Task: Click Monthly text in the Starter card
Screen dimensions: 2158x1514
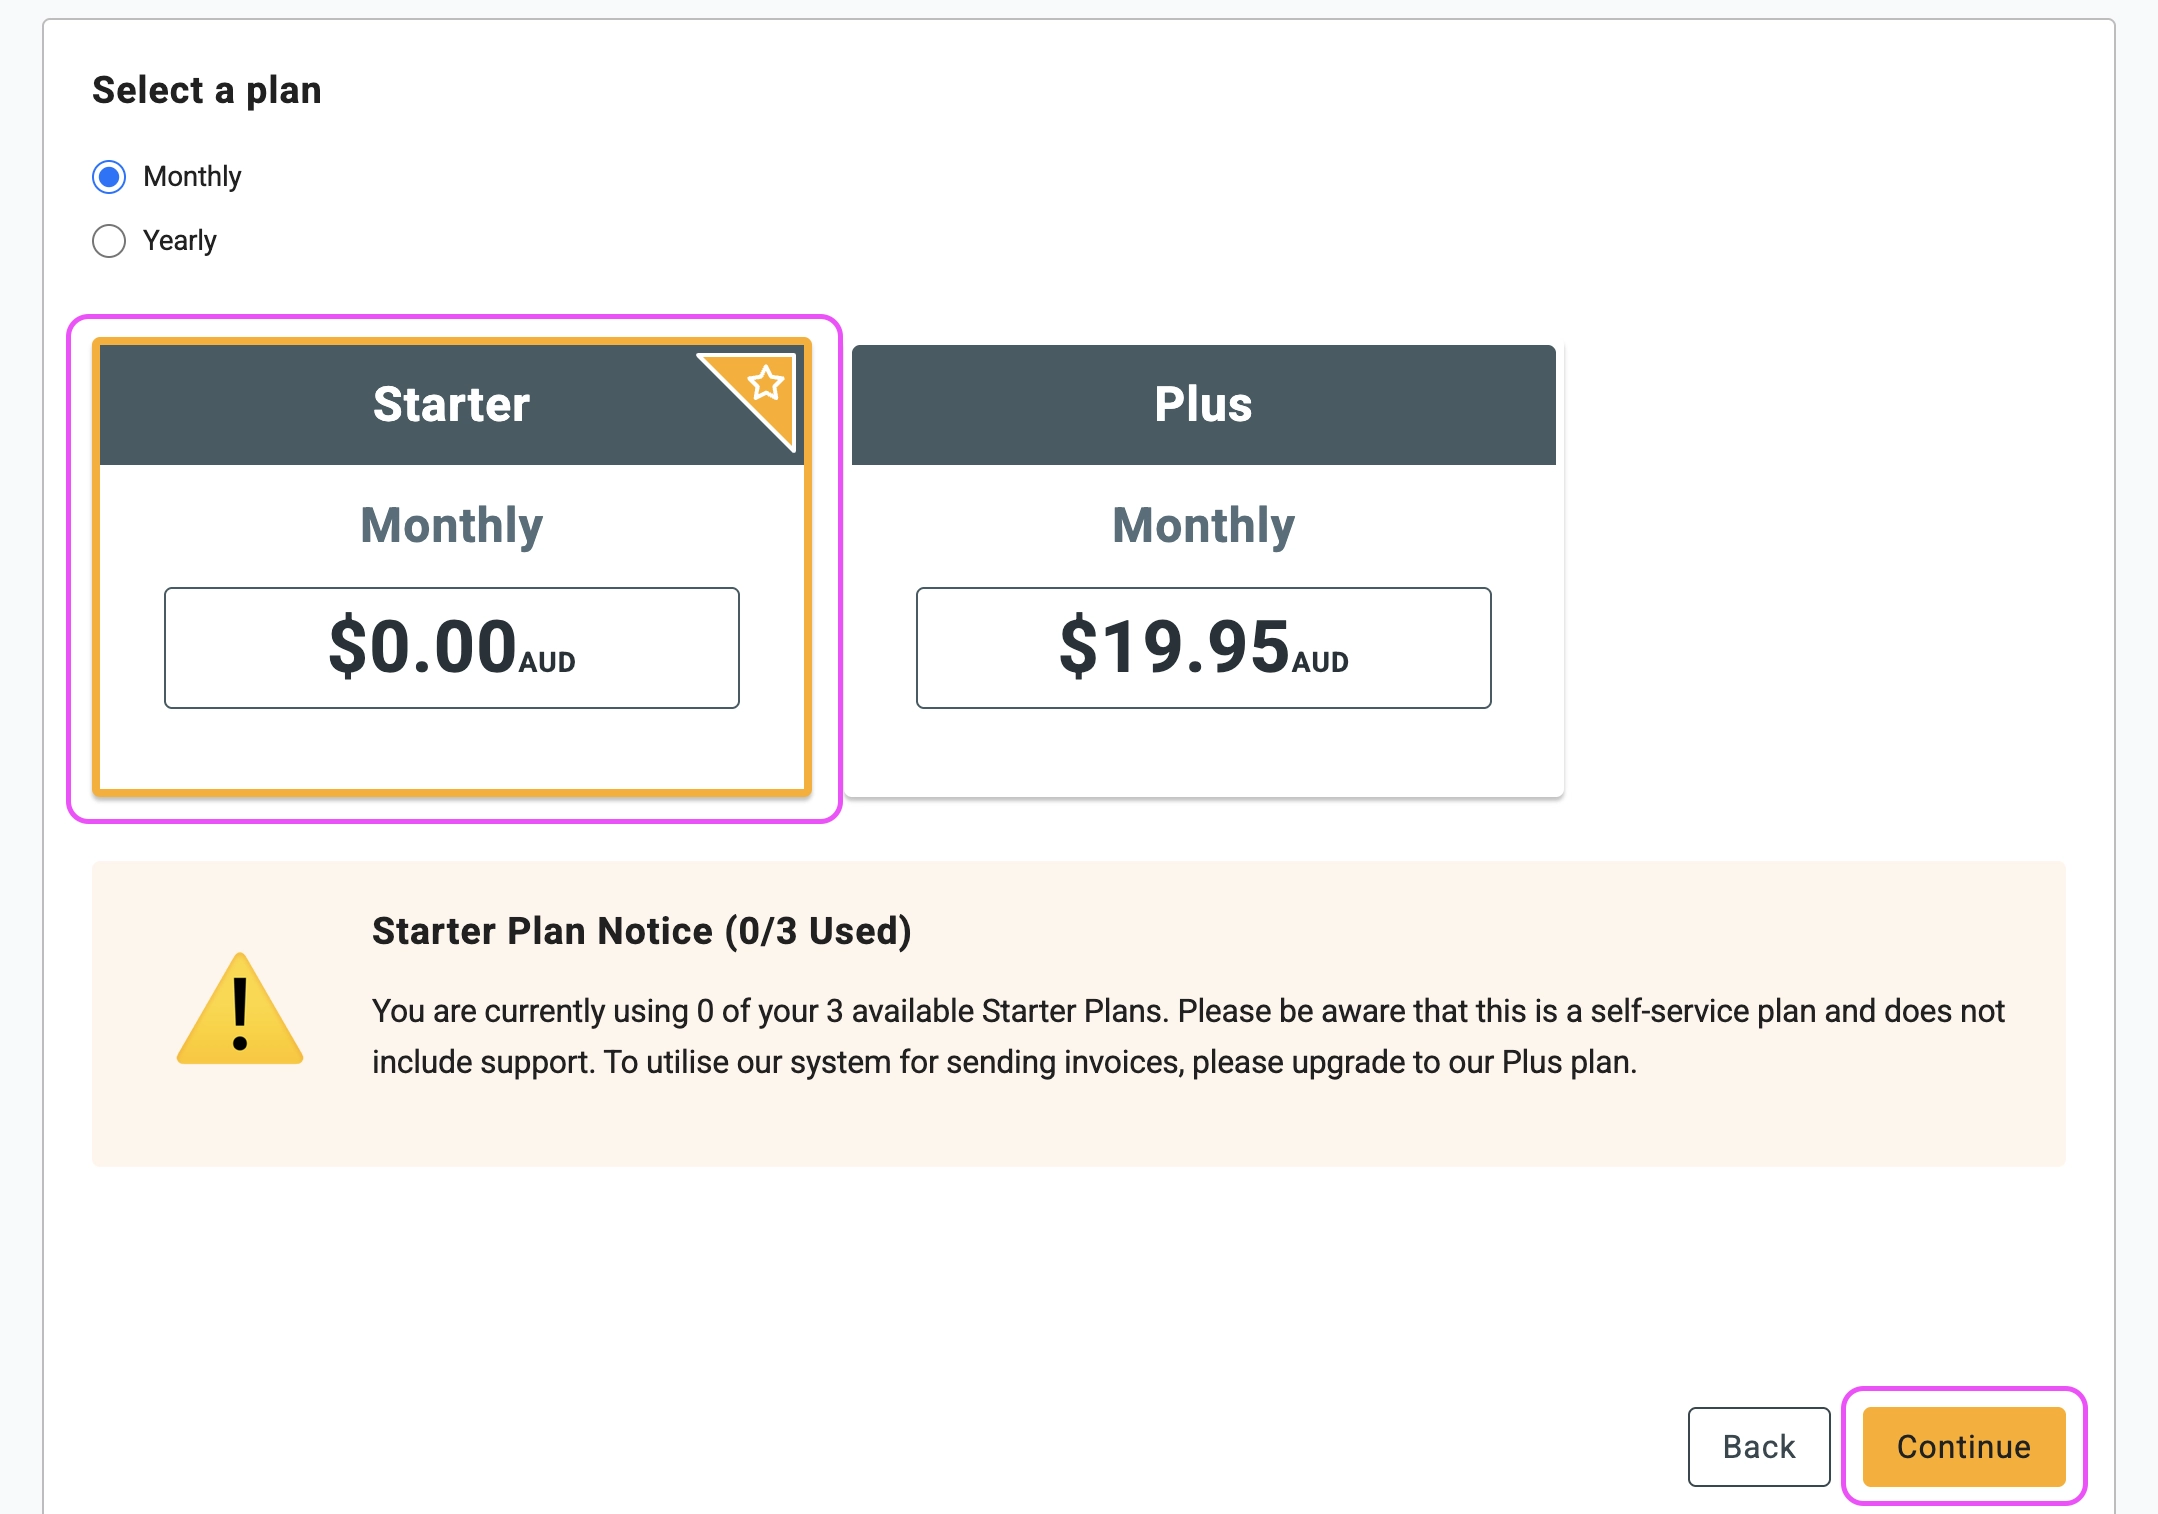Action: click(x=451, y=526)
